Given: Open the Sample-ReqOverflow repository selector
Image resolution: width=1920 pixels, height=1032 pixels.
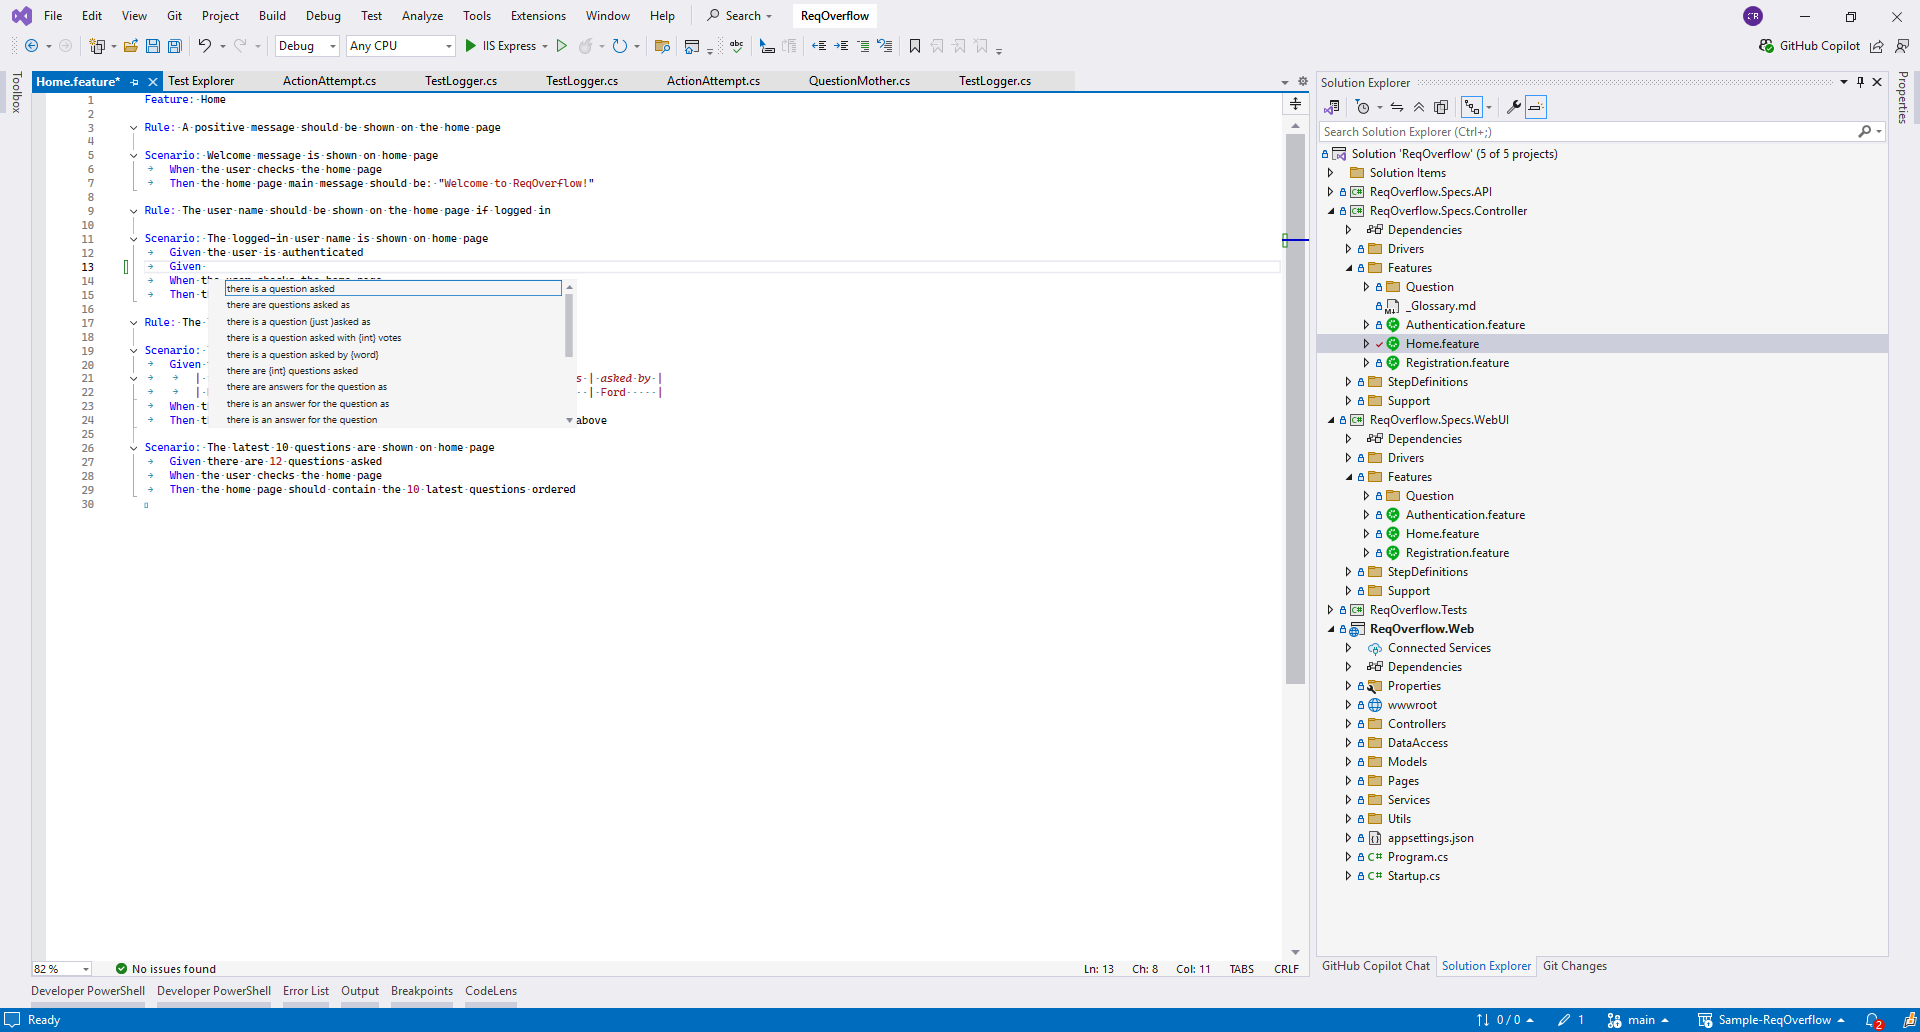Looking at the screenshot, I should 1771,1020.
